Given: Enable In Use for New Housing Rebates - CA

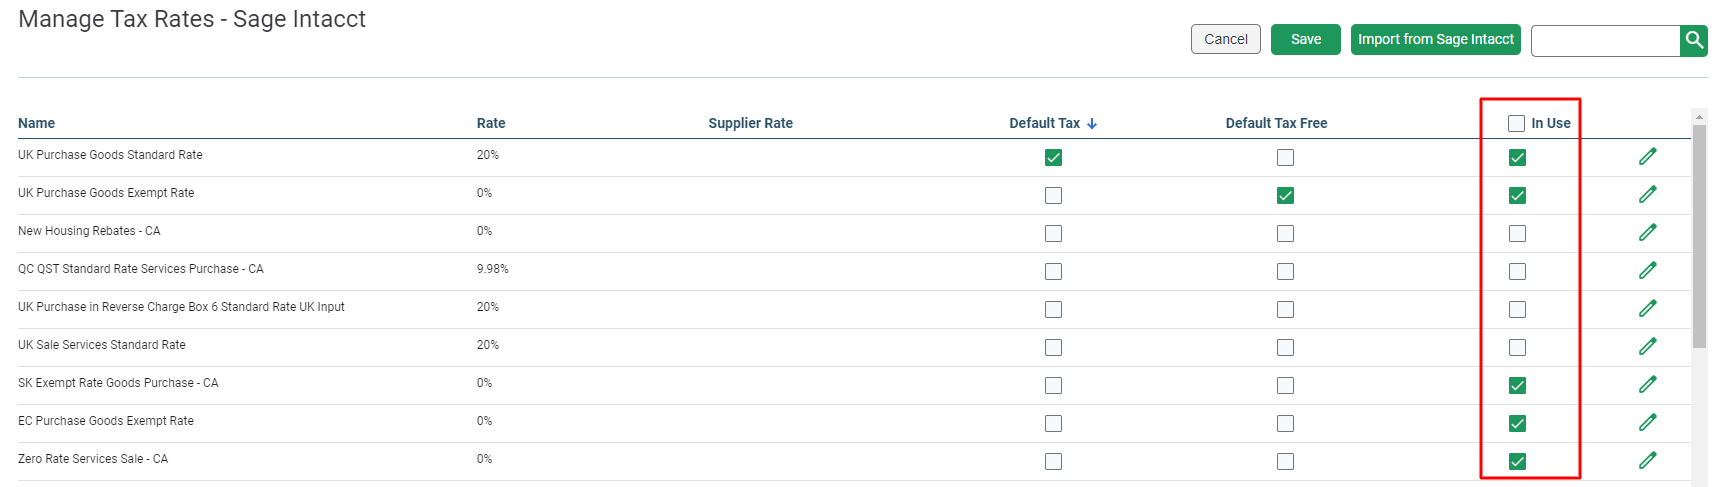Looking at the screenshot, I should coord(1517,233).
